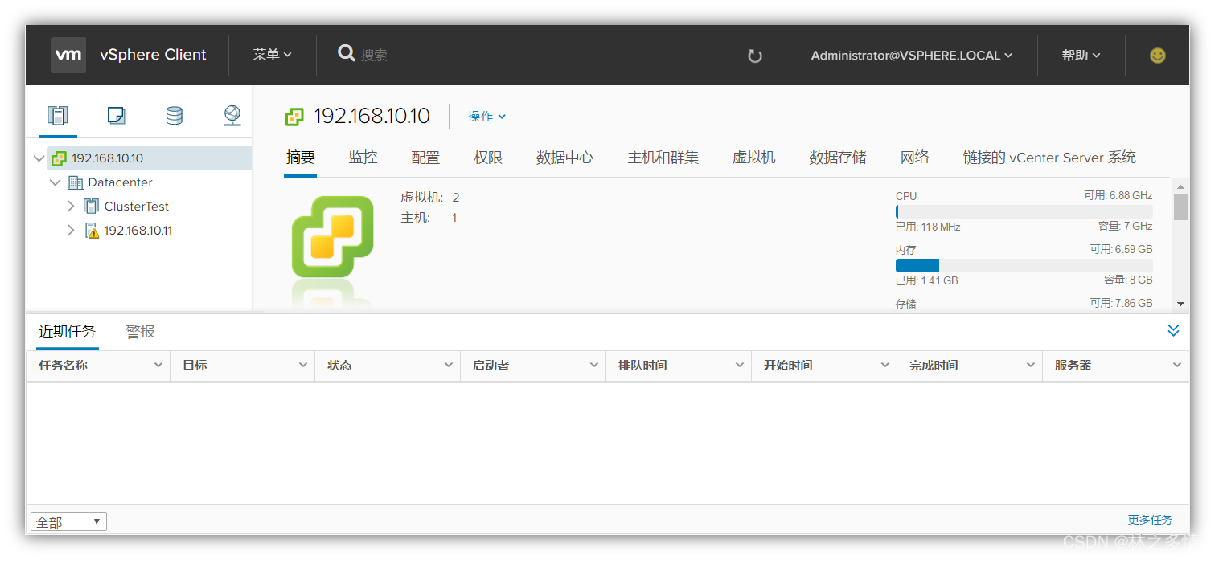Open the 排队时间 column filter chevron
1216x561 pixels.
pos(740,365)
